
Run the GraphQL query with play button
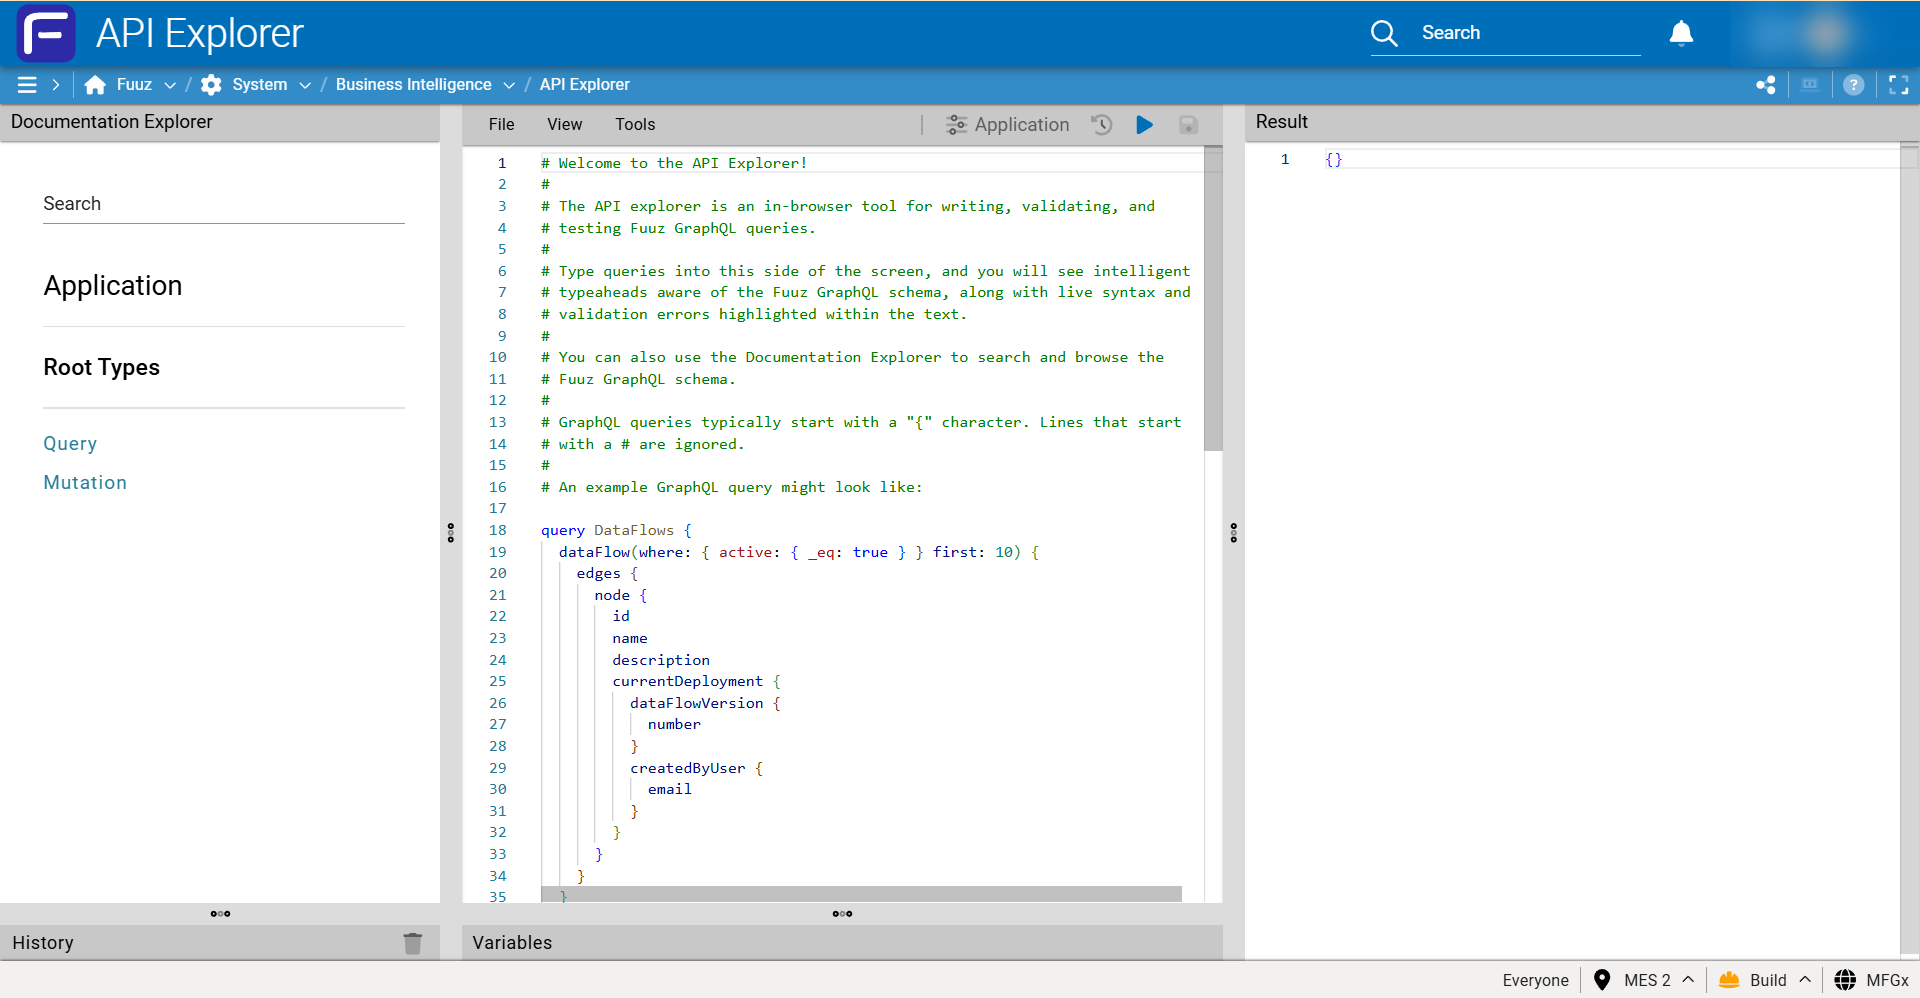pyautogui.click(x=1144, y=125)
